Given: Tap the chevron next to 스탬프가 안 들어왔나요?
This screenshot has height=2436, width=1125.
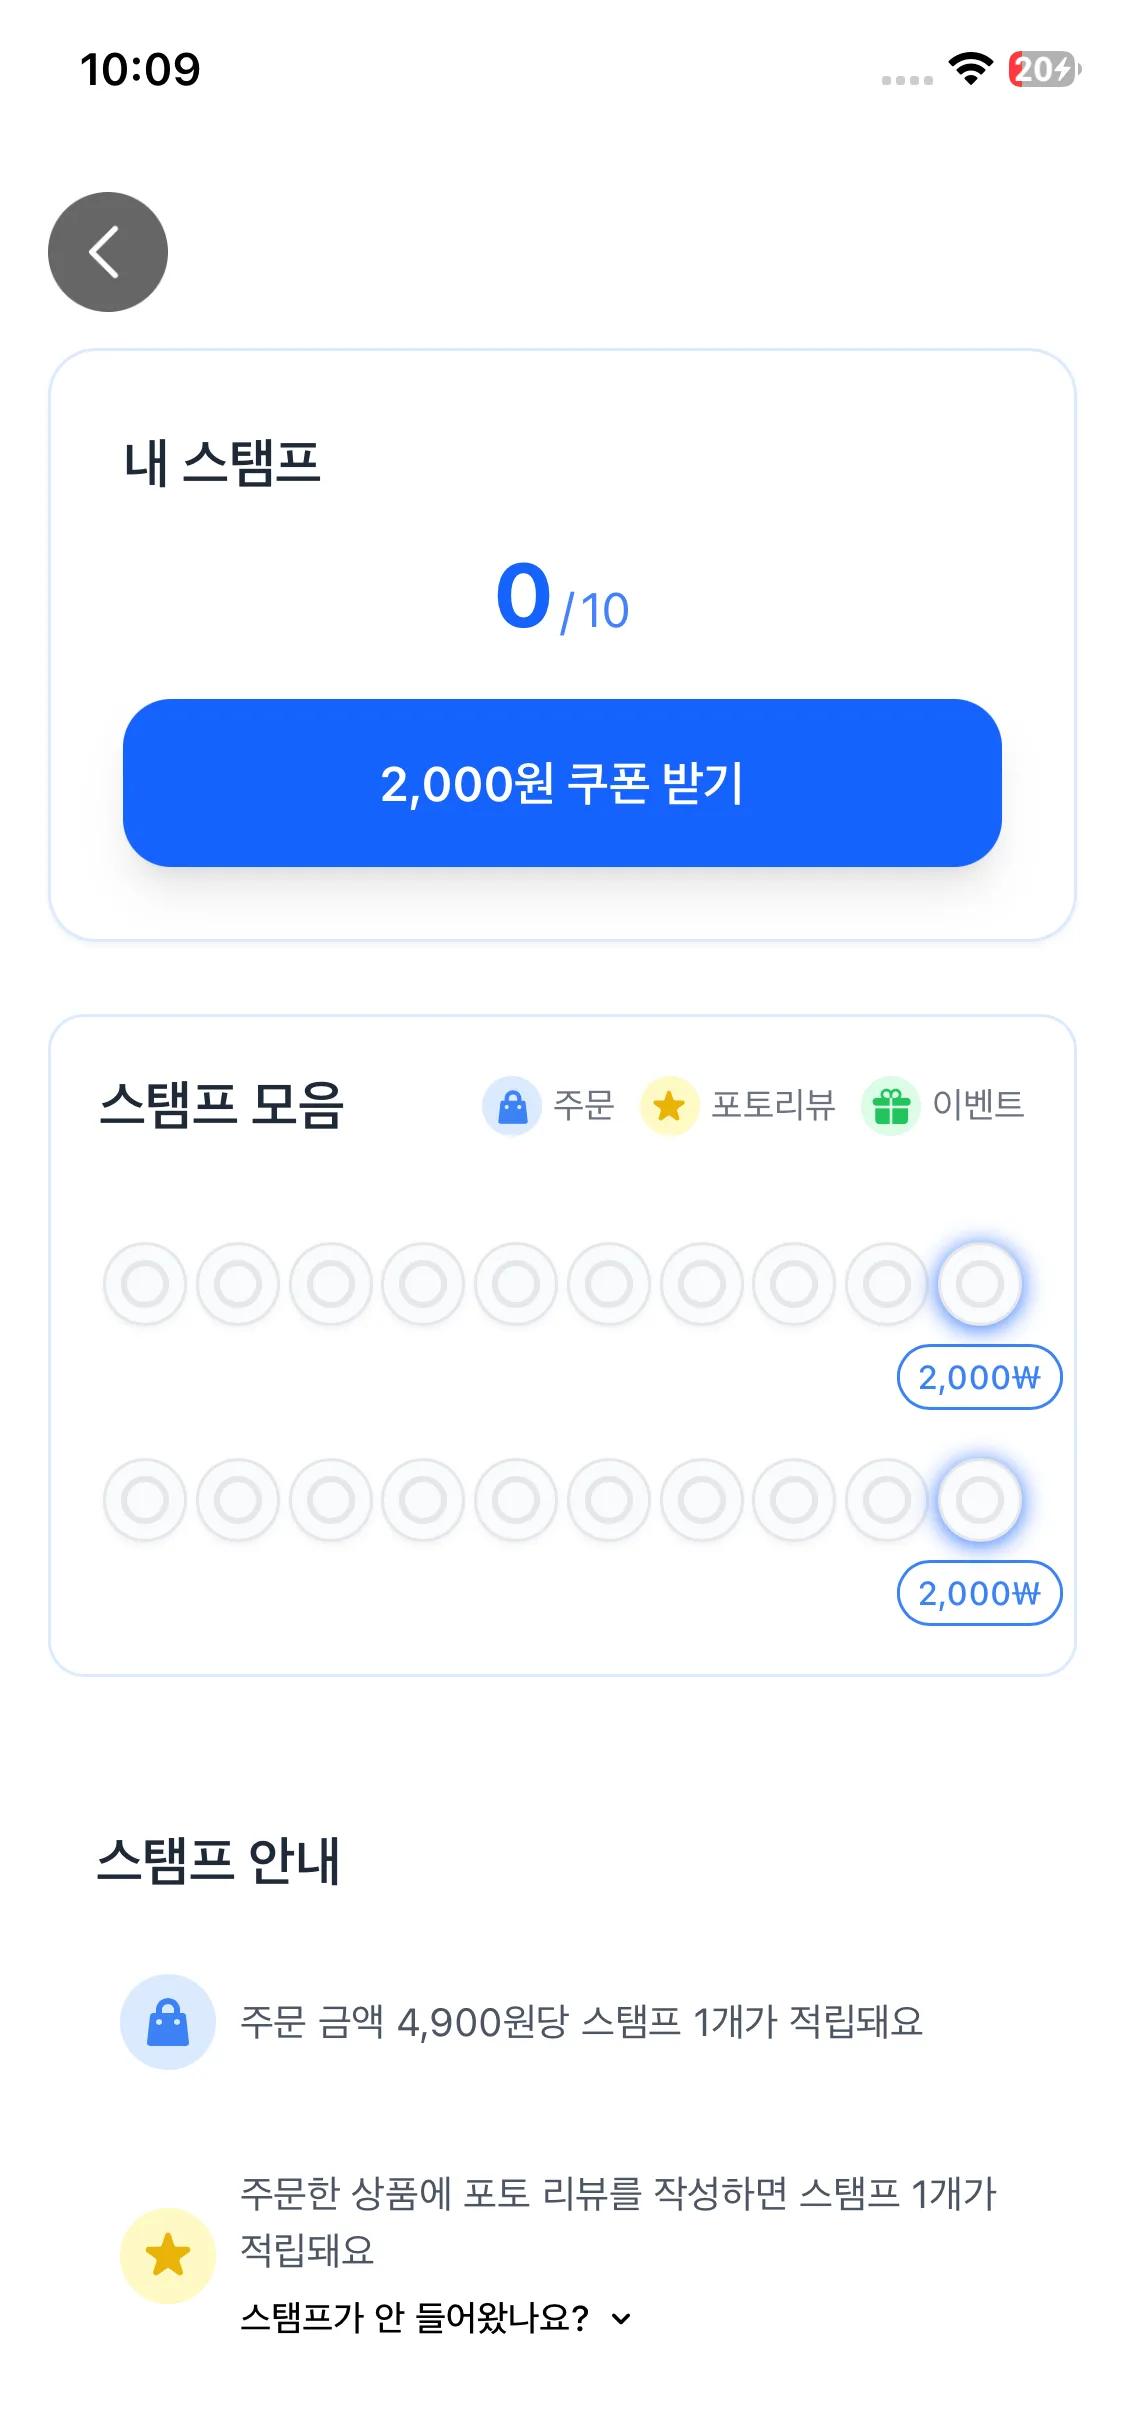Looking at the screenshot, I should tap(621, 2318).
